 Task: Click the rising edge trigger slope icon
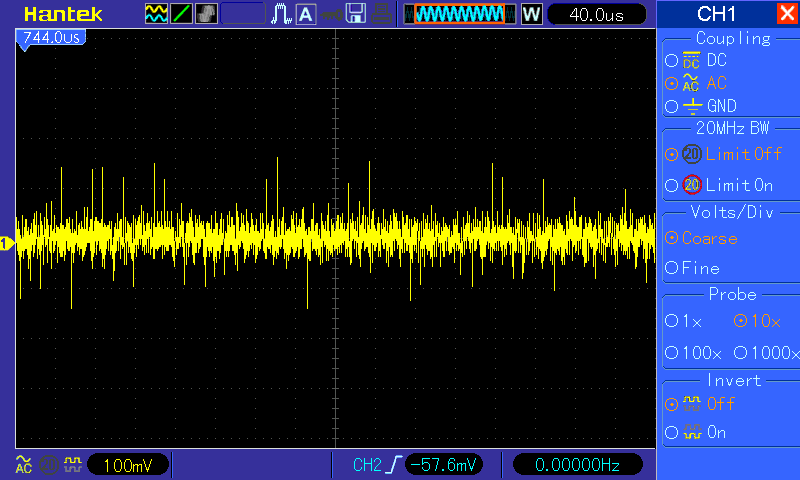(394, 465)
